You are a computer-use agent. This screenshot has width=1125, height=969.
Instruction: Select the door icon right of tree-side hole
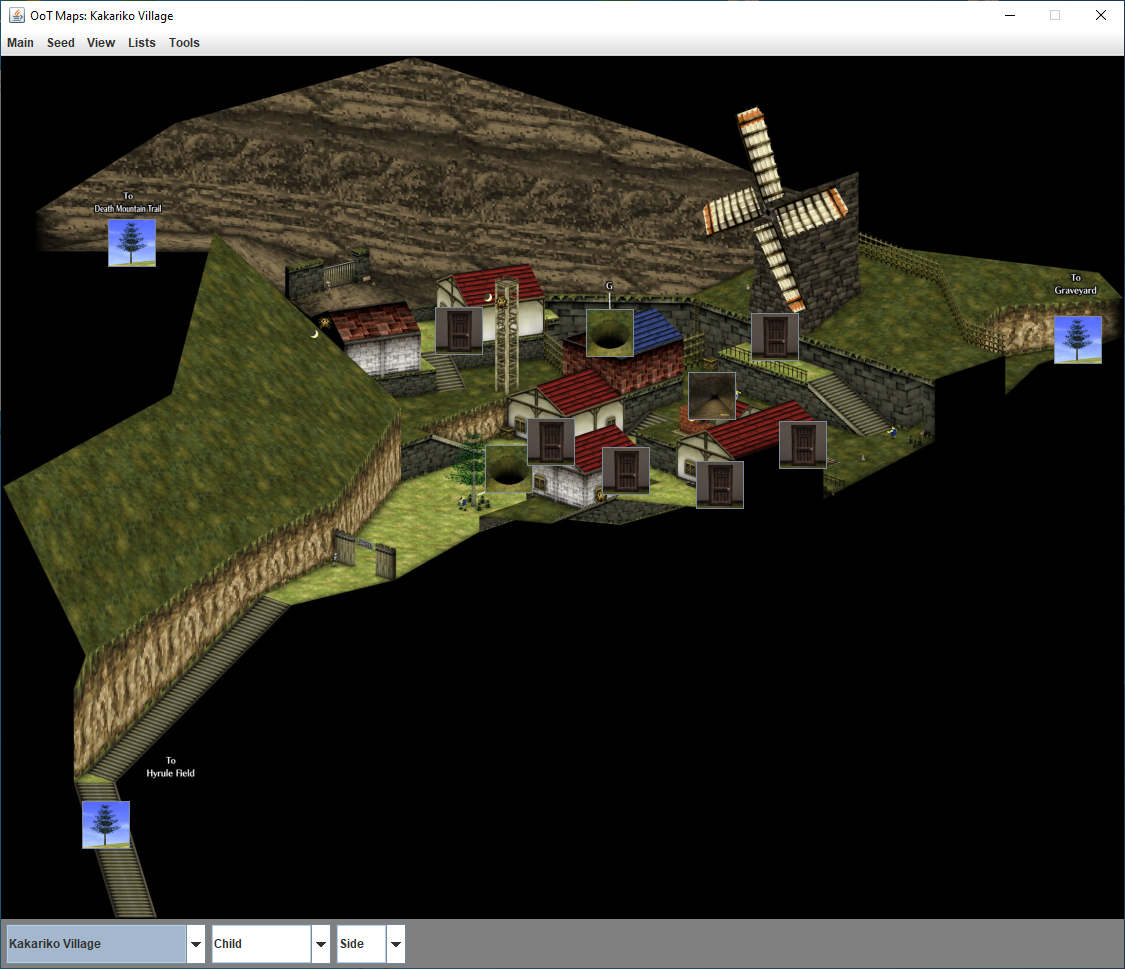[551, 442]
